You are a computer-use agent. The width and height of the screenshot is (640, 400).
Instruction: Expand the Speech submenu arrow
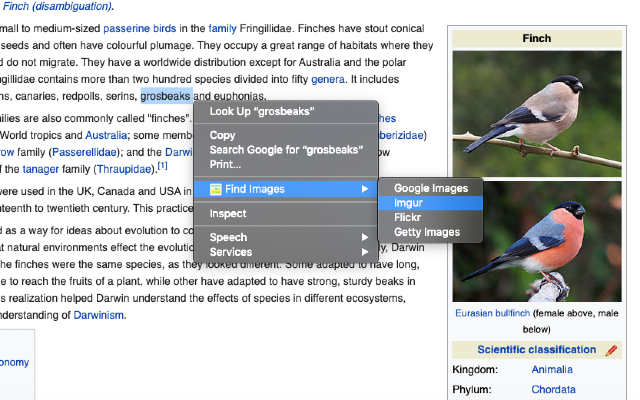coord(366,237)
